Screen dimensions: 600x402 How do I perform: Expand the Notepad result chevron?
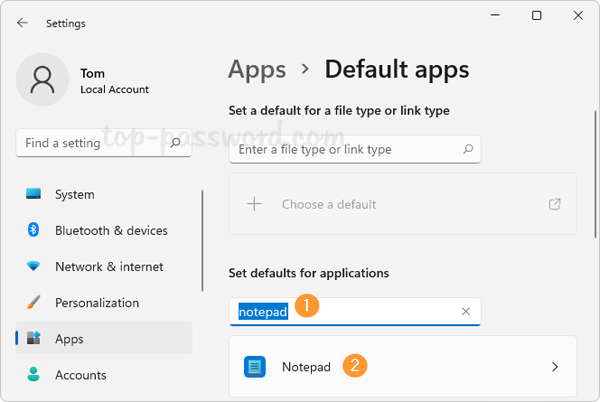(x=555, y=367)
